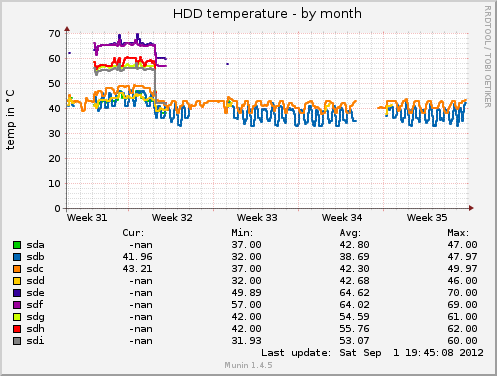Click sdi avg value 53.07
Viewport: 497px width, 376px height.
354,341
